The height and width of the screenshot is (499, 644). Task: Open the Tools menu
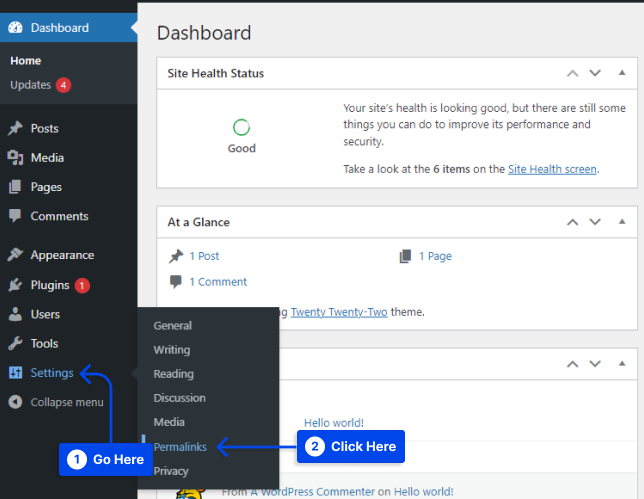[x=44, y=343]
